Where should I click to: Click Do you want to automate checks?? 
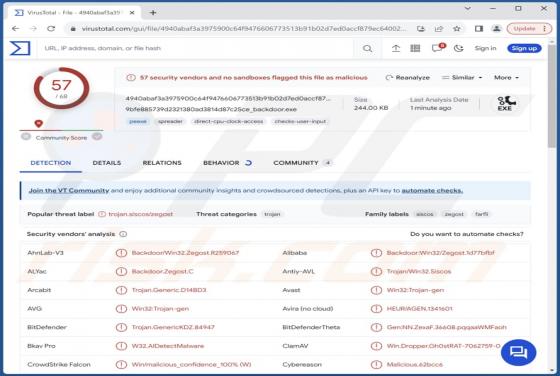[x=466, y=234]
